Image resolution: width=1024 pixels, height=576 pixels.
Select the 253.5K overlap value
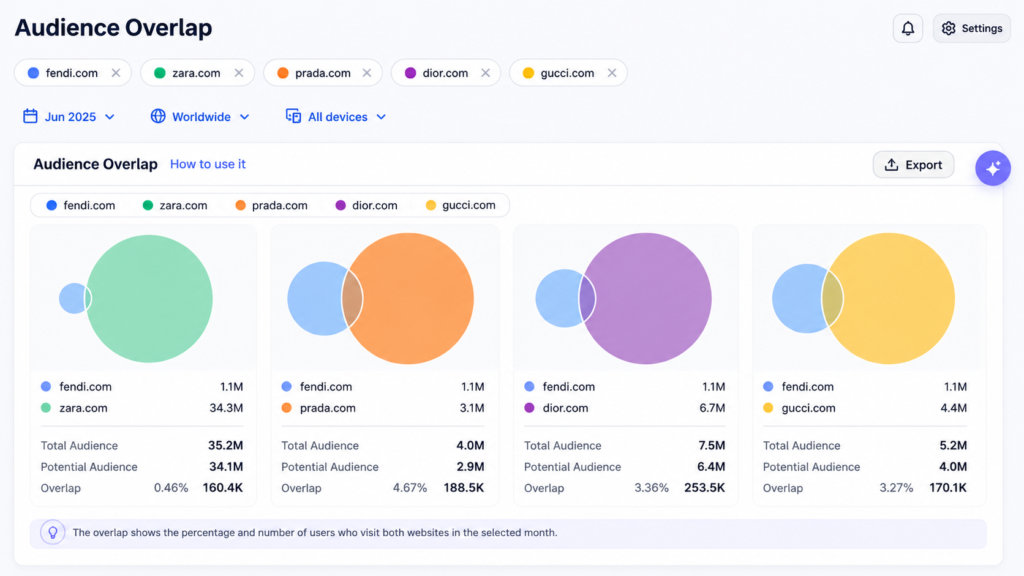(705, 488)
